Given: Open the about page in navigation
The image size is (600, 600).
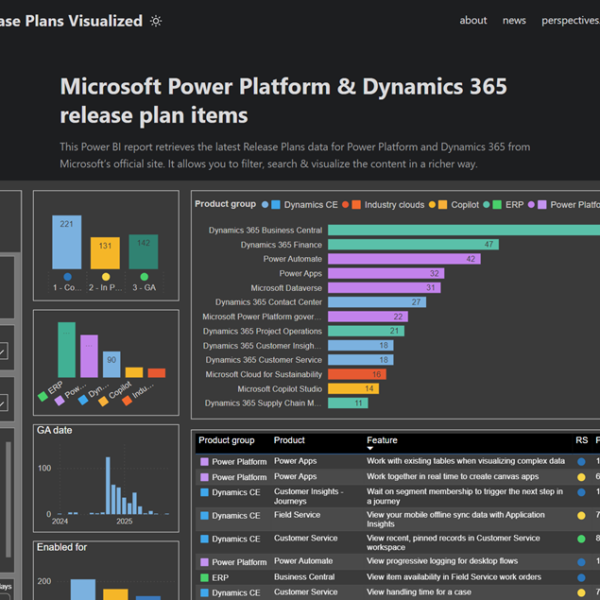Looking at the screenshot, I should point(473,20).
